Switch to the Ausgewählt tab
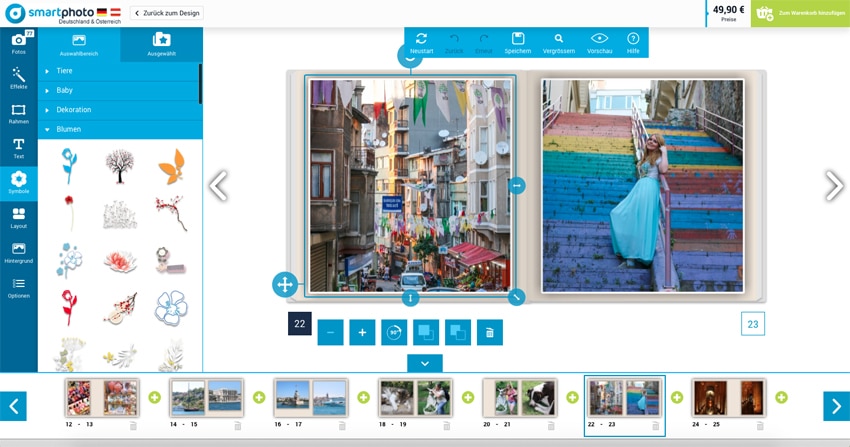Viewport: 850px width, 447px height. (162, 44)
